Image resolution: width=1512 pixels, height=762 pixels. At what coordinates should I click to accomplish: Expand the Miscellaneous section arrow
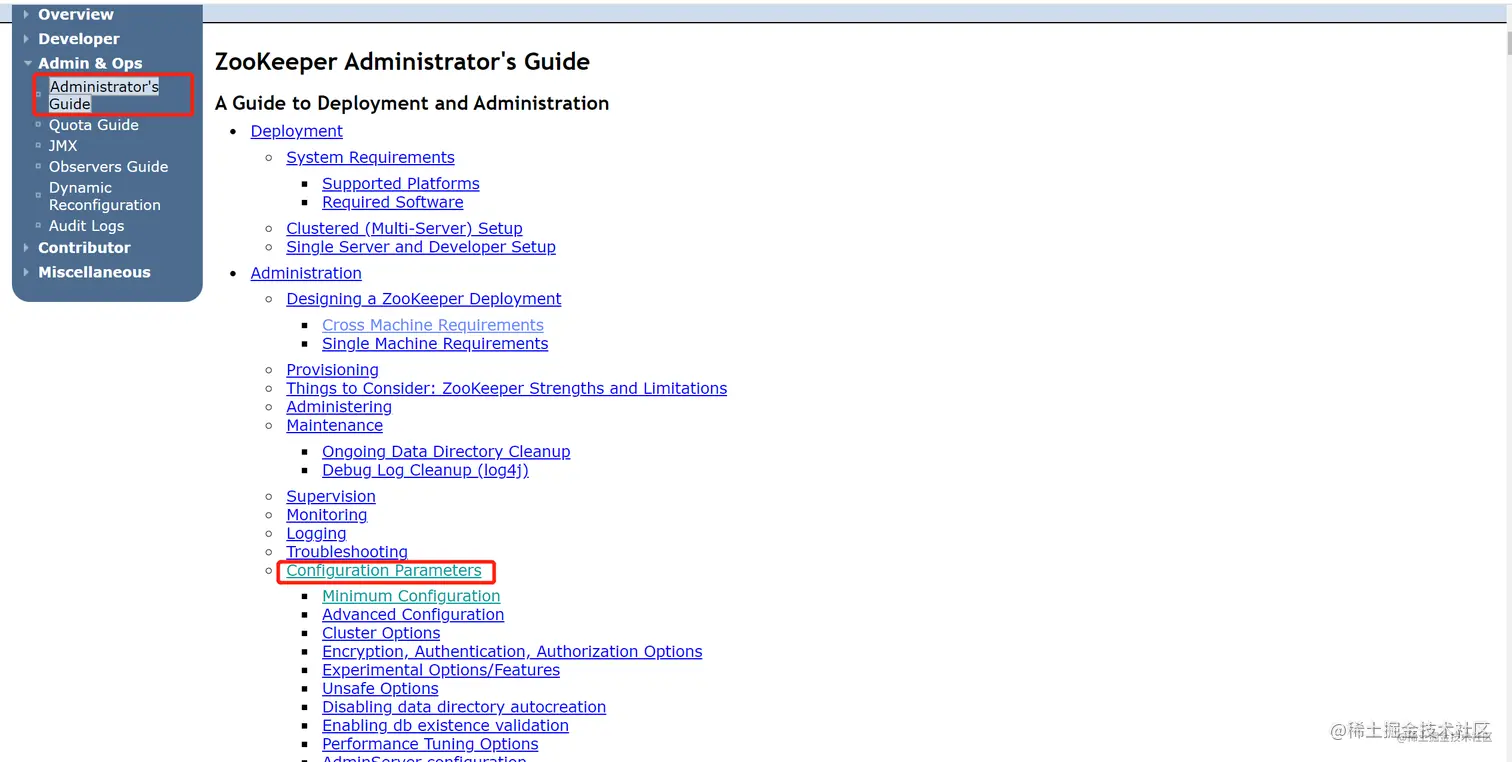[x=27, y=272]
